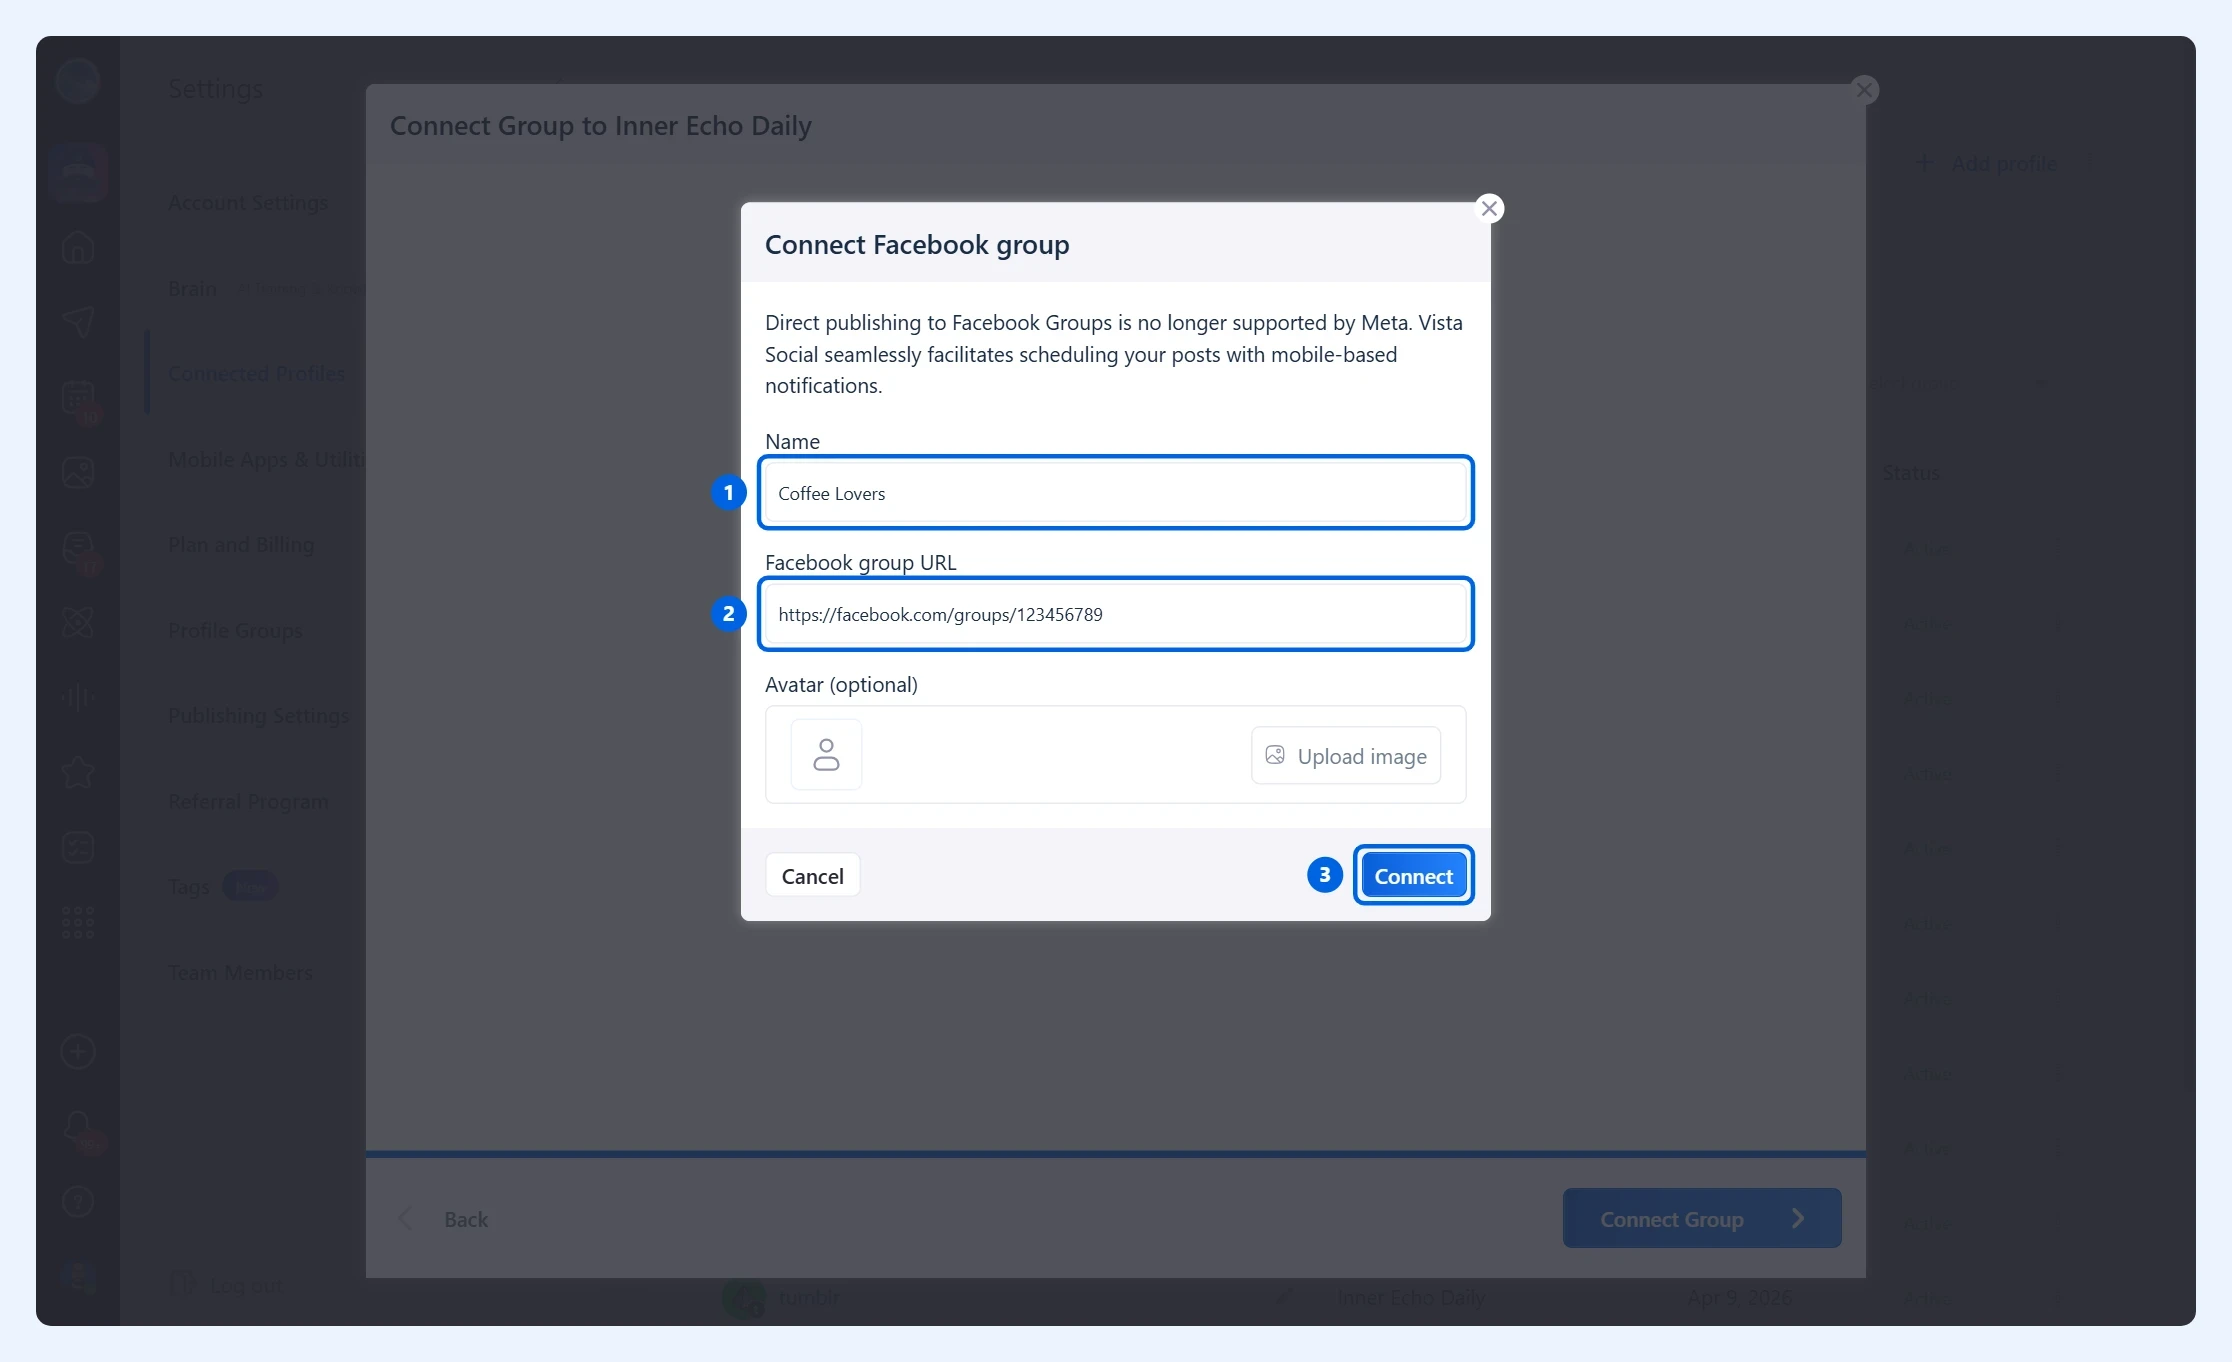The height and width of the screenshot is (1362, 2232).
Task: Open Tags in settings menu
Action: point(189,887)
